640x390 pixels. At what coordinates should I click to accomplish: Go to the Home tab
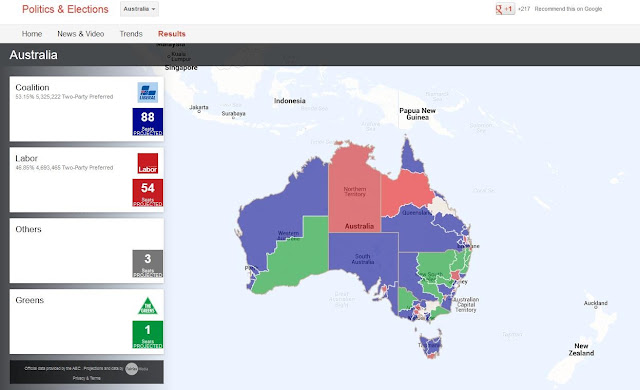[32, 34]
